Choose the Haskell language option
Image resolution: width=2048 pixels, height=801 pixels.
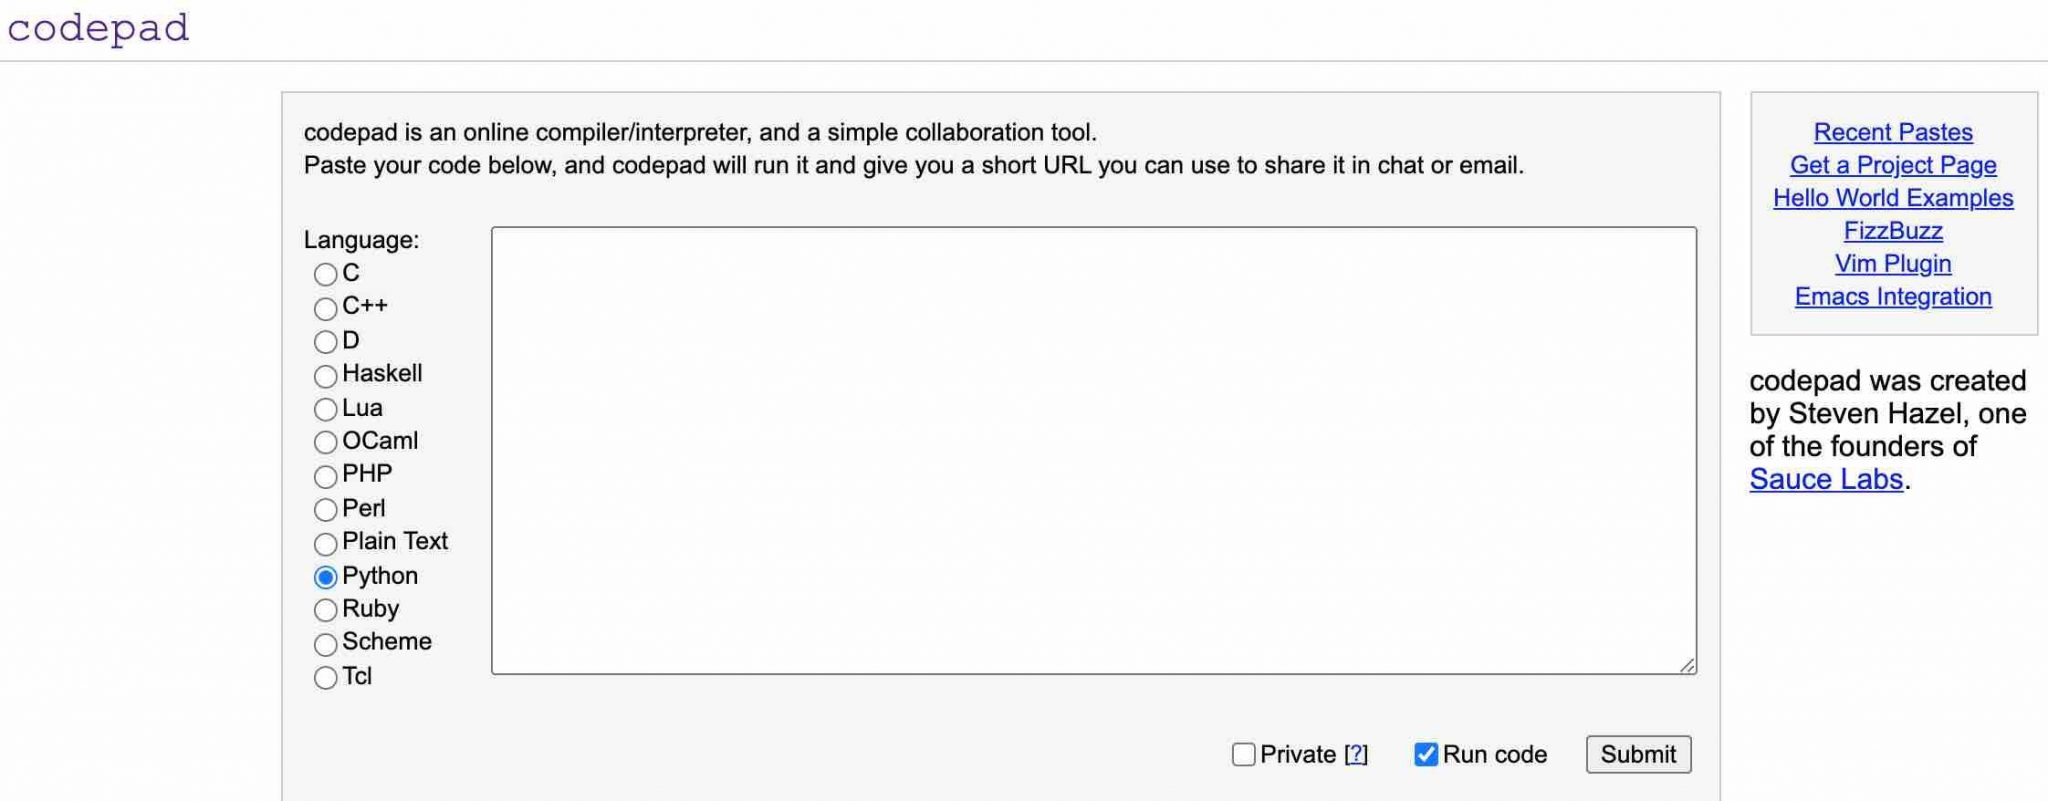(324, 375)
